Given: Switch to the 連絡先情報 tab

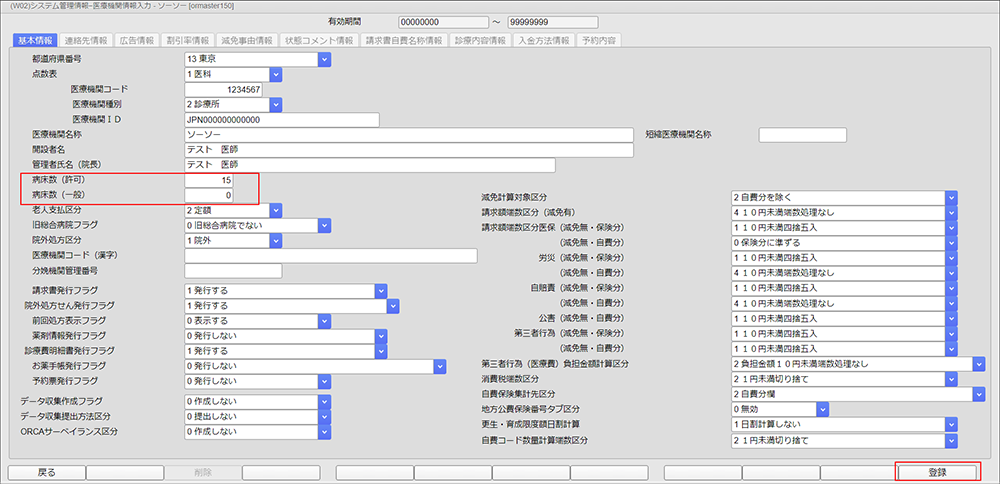Looking at the screenshot, I should [85, 41].
